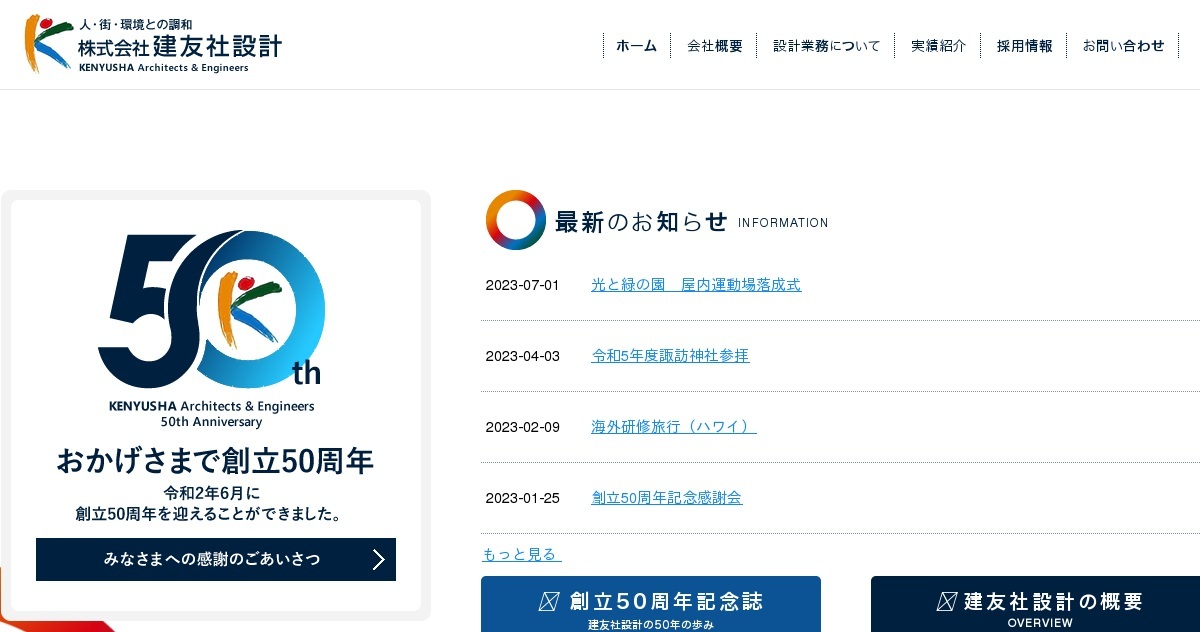Open 令和5年度諏訪神社参拝 news link
This screenshot has height=632, width=1200.
pos(670,356)
